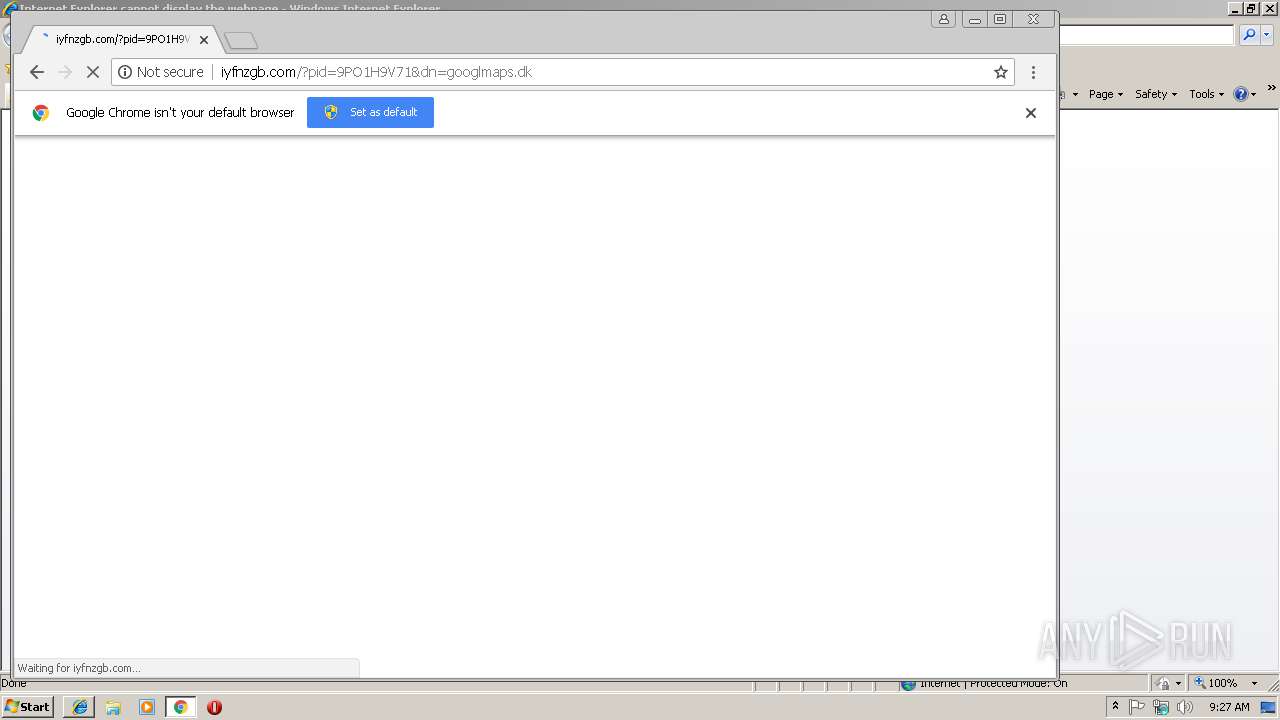Image resolution: width=1280 pixels, height=720 pixels.
Task: Open the Chrome user profile icon
Action: pos(943,19)
